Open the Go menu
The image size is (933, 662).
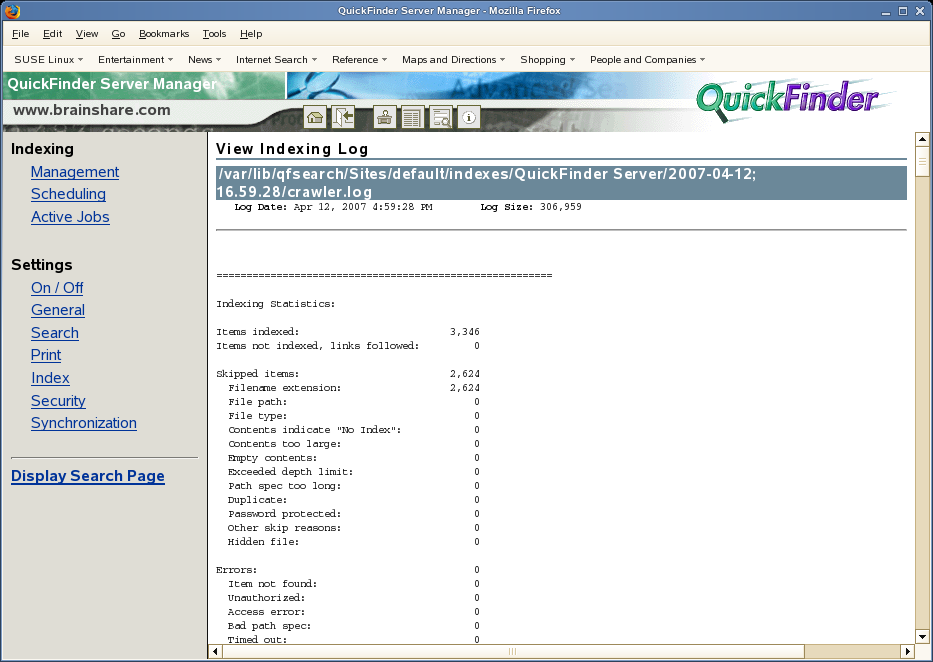click(118, 34)
